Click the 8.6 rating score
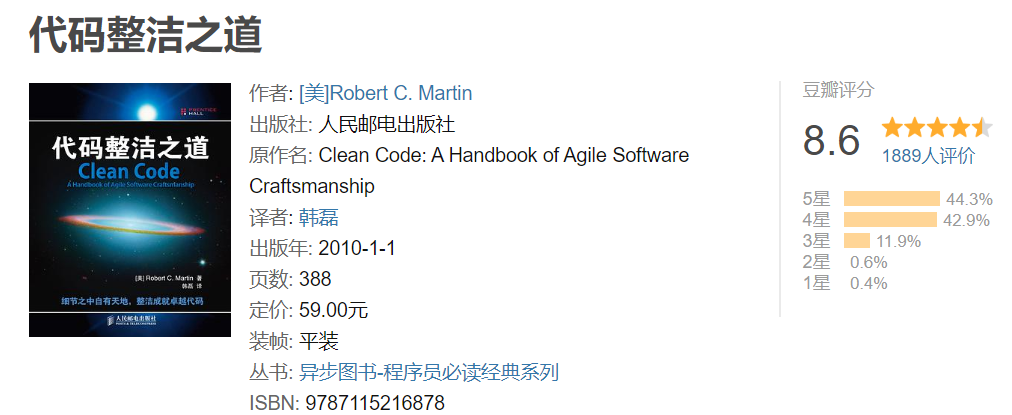Viewport: 1012px width, 415px height. pos(831,140)
